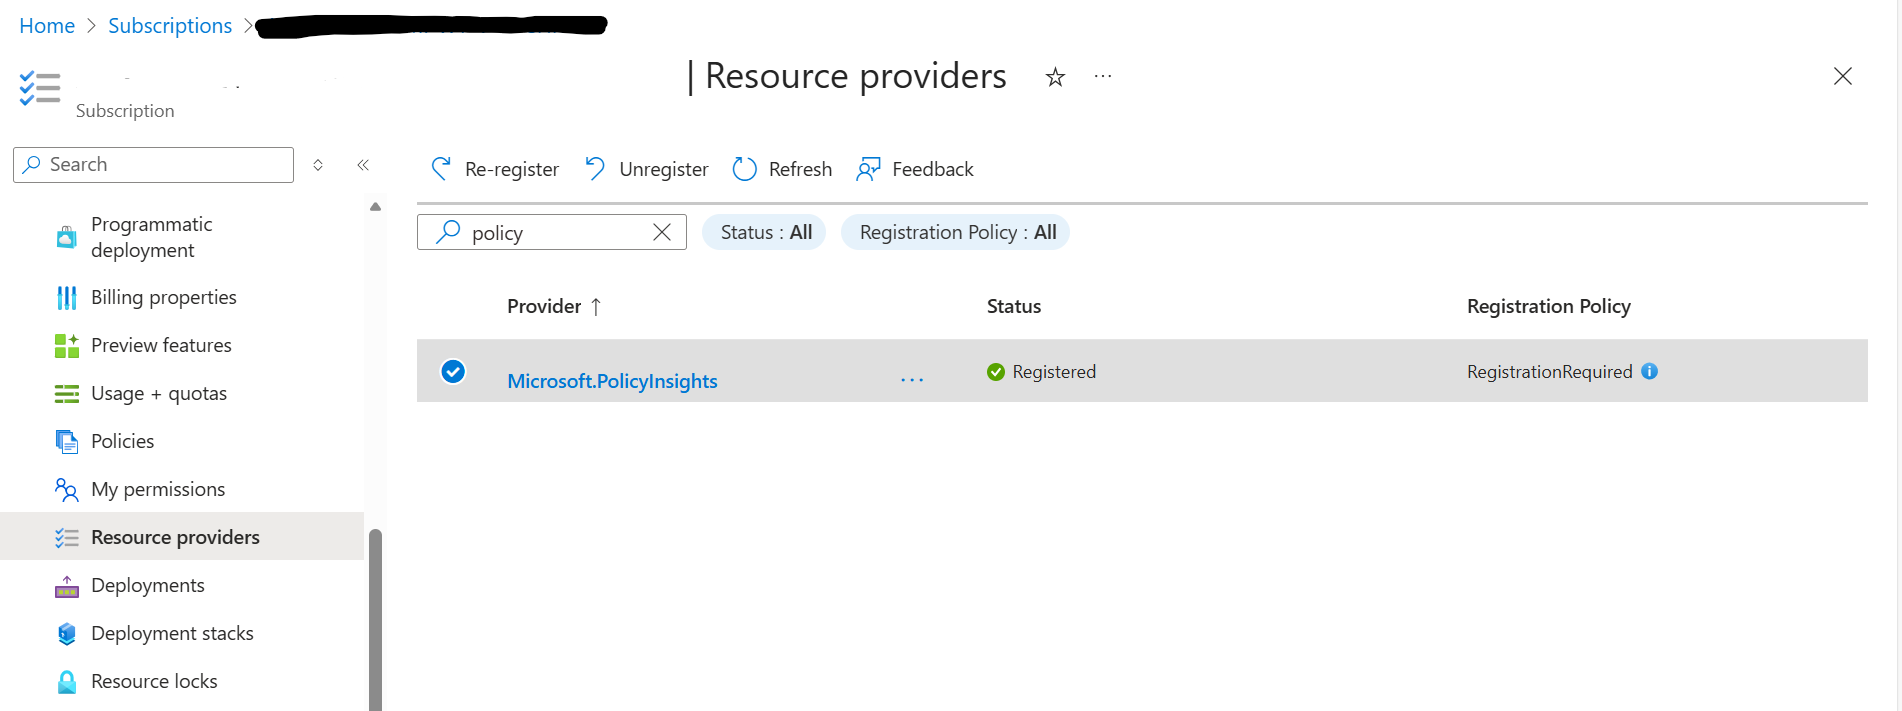
Task: Go to Subscriptions in the breadcrumb
Action: 170,25
